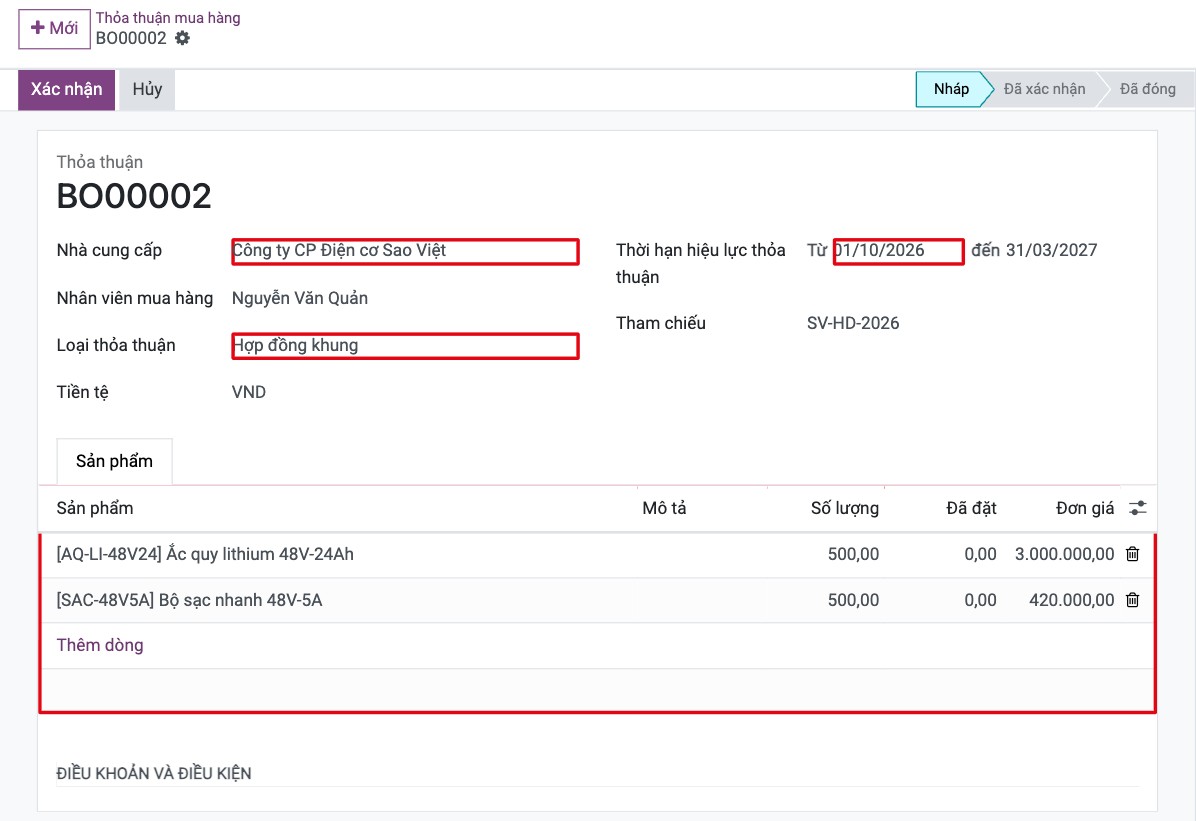Click the plus Mới button
Image resolution: width=1196 pixels, height=821 pixels.
[54, 28]
